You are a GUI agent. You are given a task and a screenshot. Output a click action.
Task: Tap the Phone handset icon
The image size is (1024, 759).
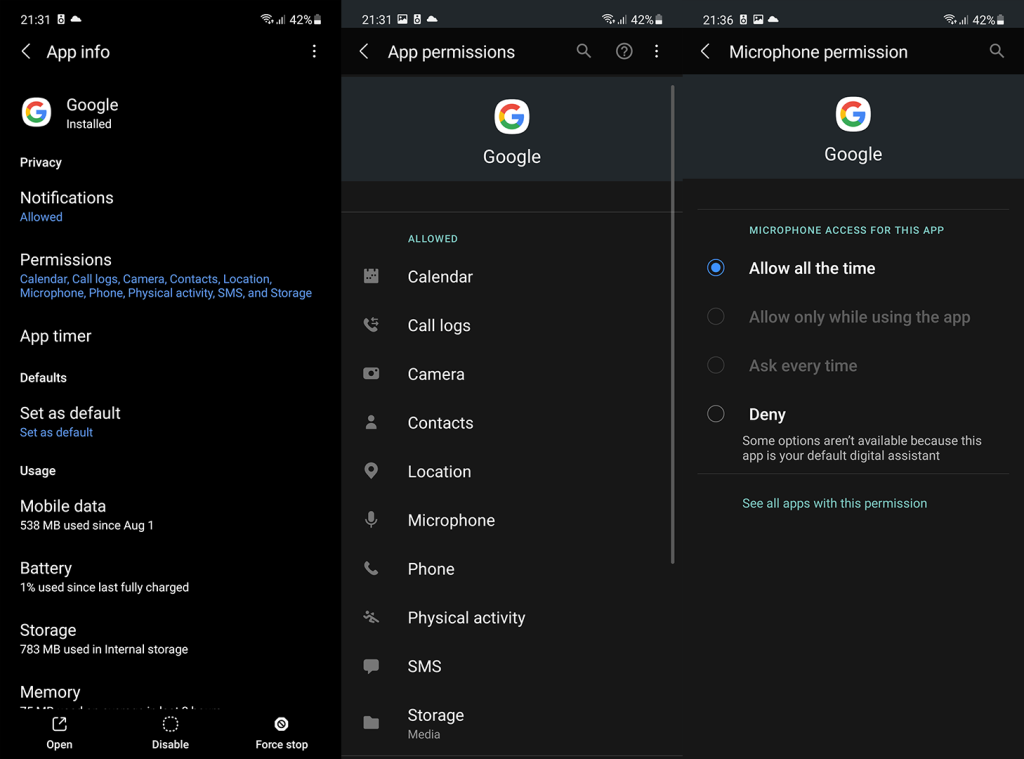(371, 568)
